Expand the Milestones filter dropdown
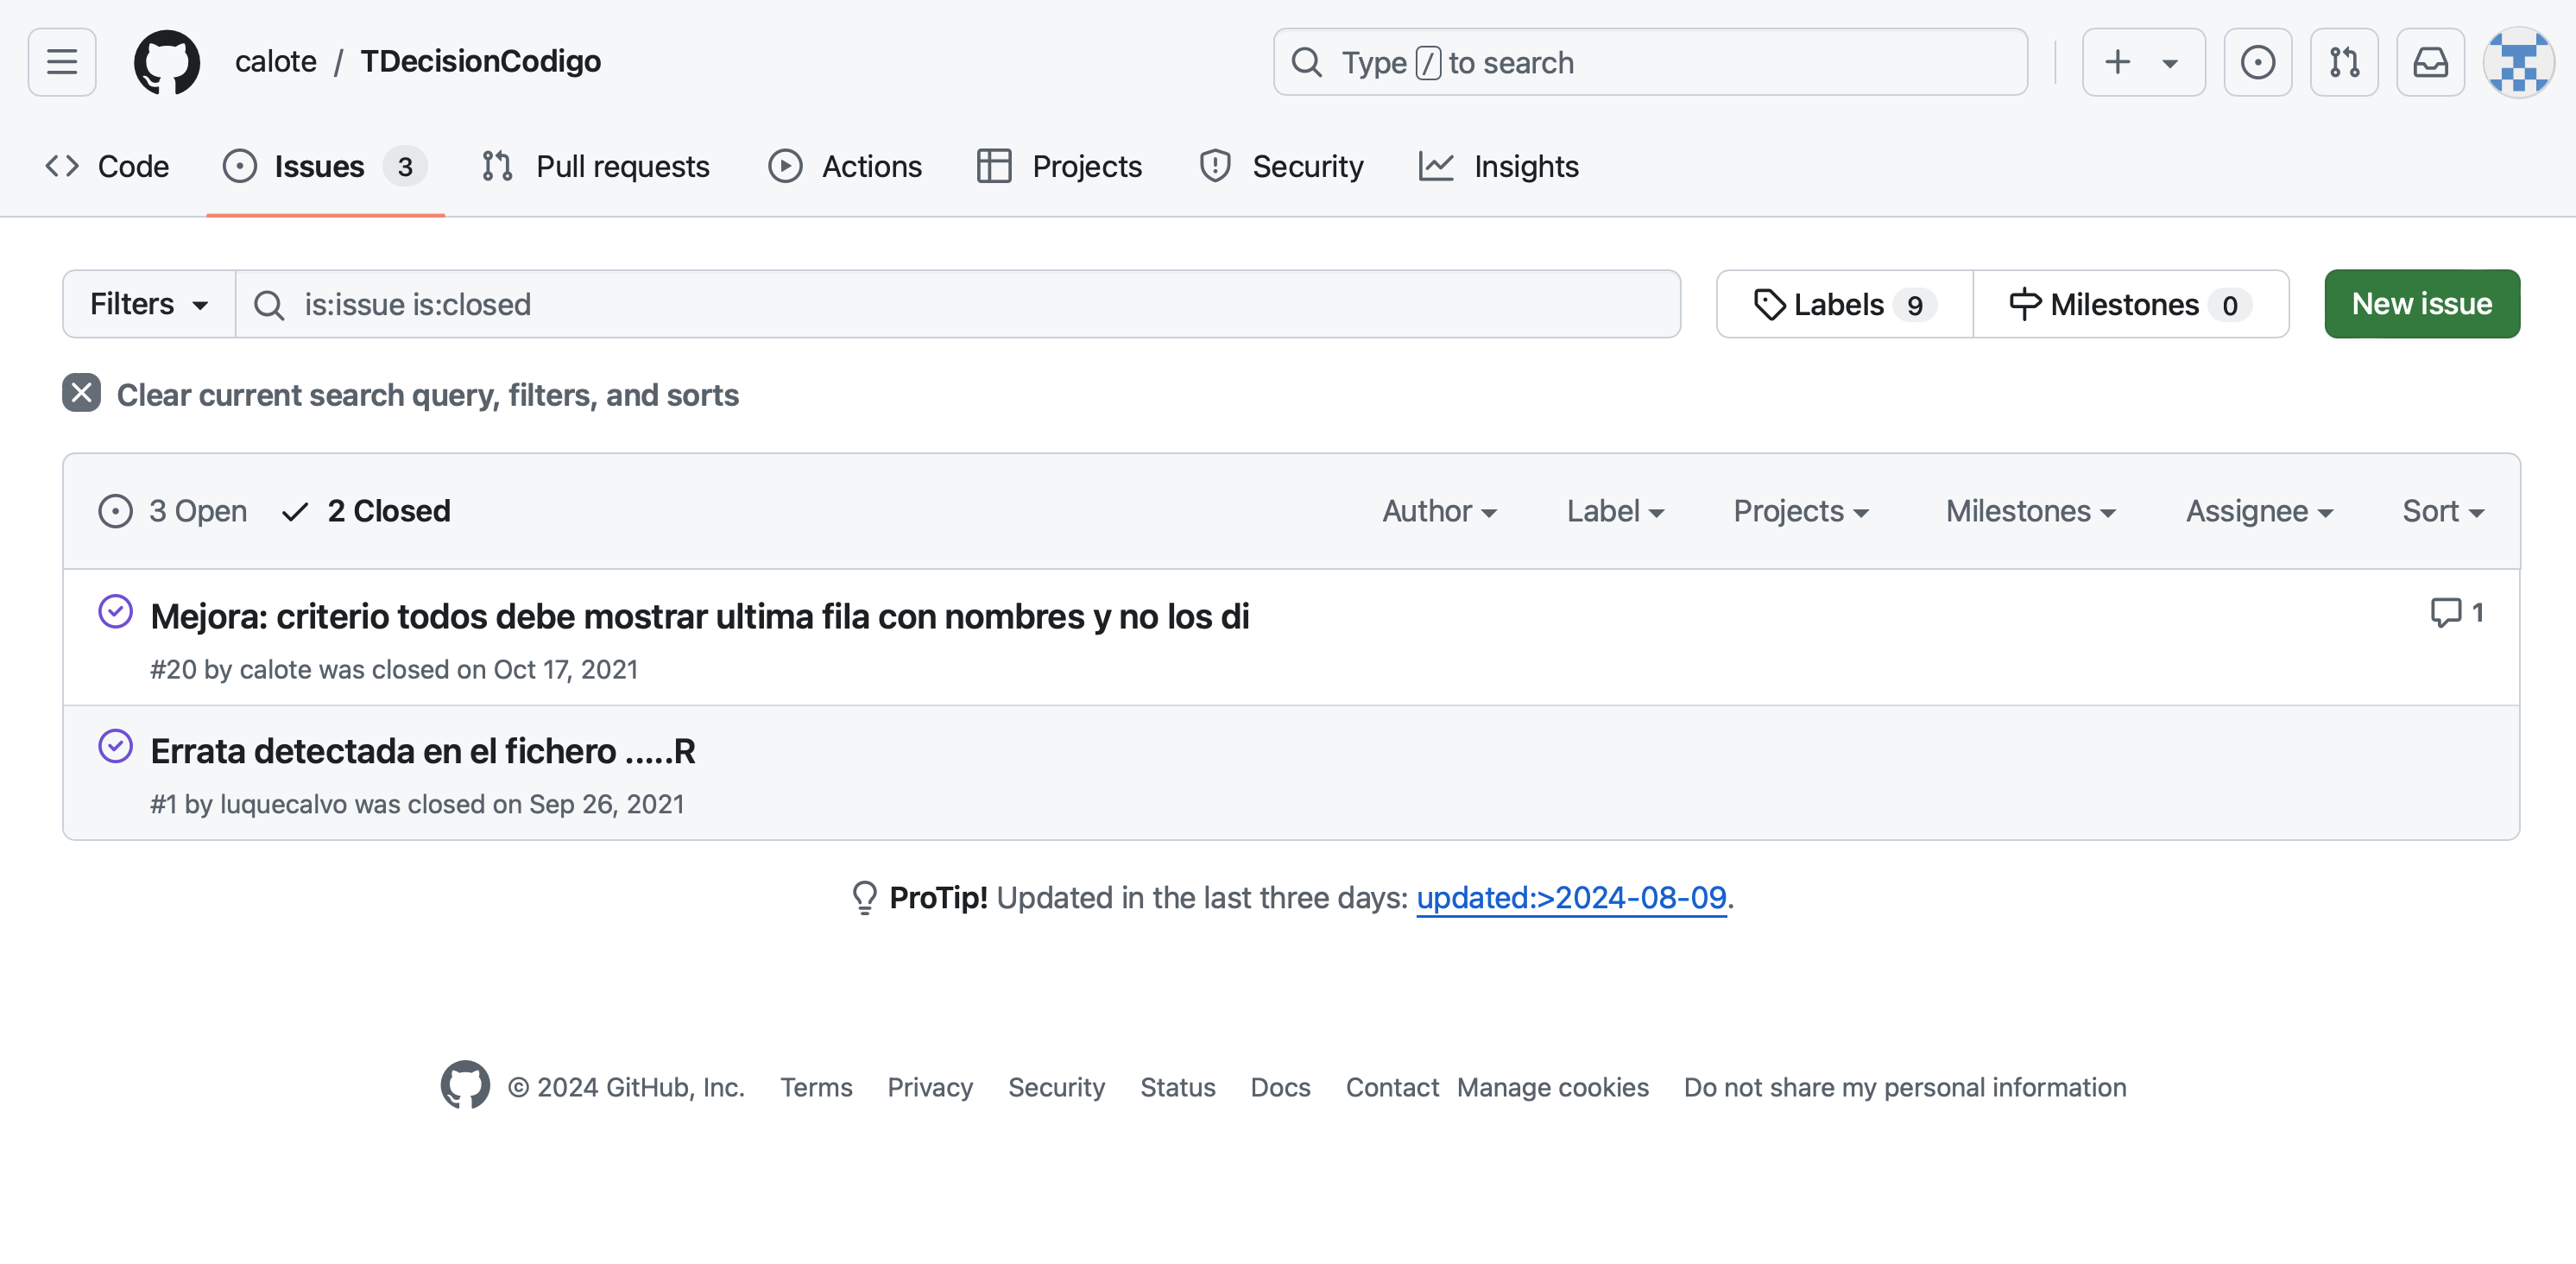 click(x=2030, y=511)
